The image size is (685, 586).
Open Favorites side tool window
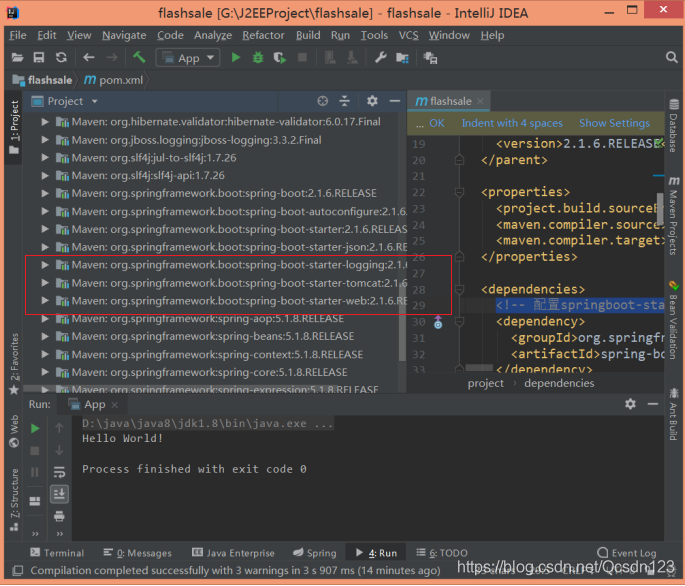point(14,364)
